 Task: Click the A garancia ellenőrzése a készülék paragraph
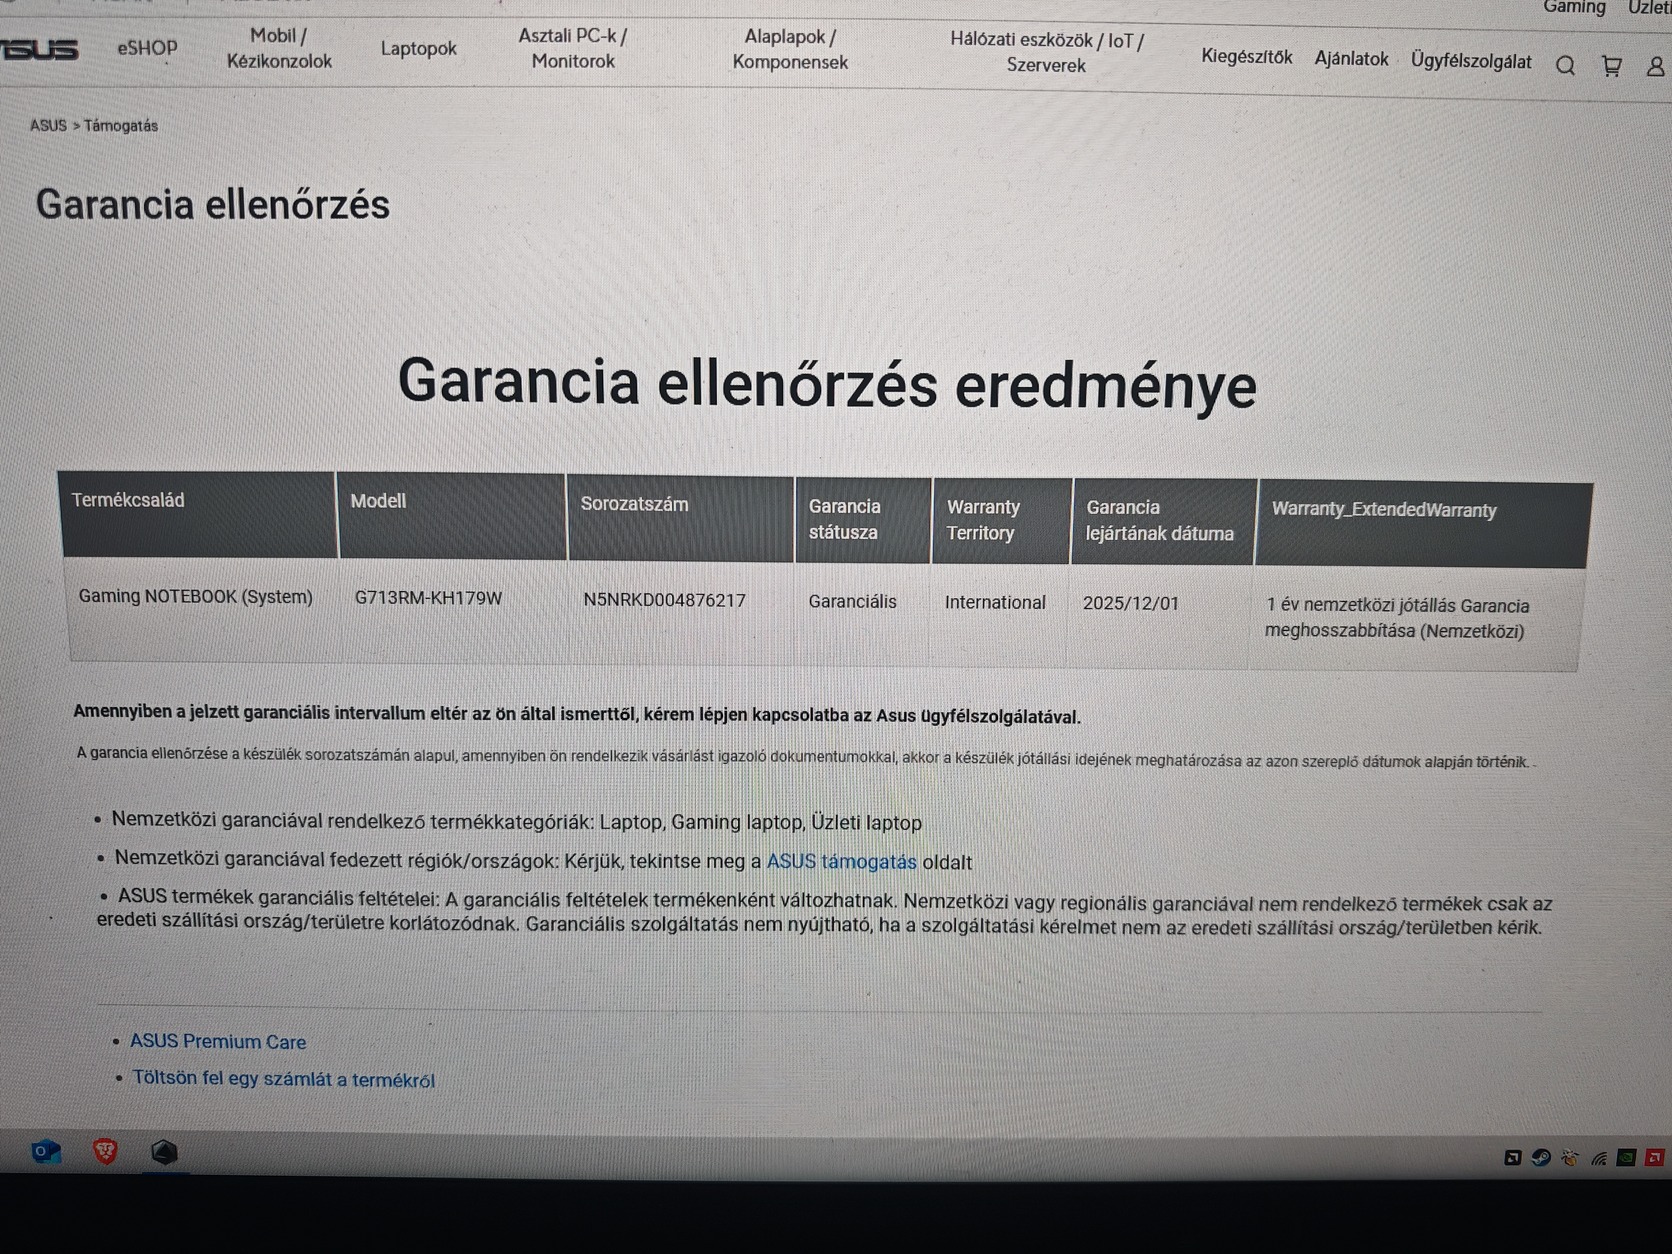[x=806, y=757]
